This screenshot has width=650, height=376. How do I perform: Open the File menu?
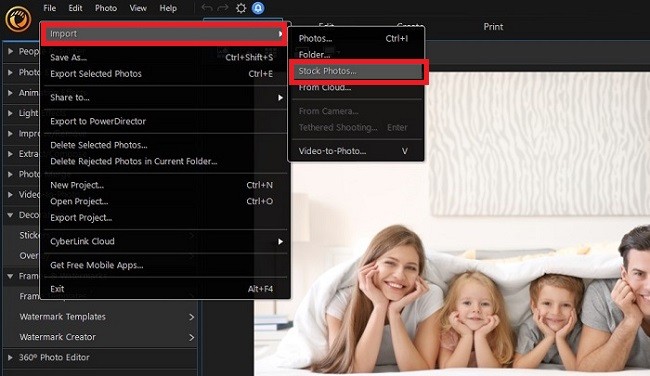click(49, 8)
